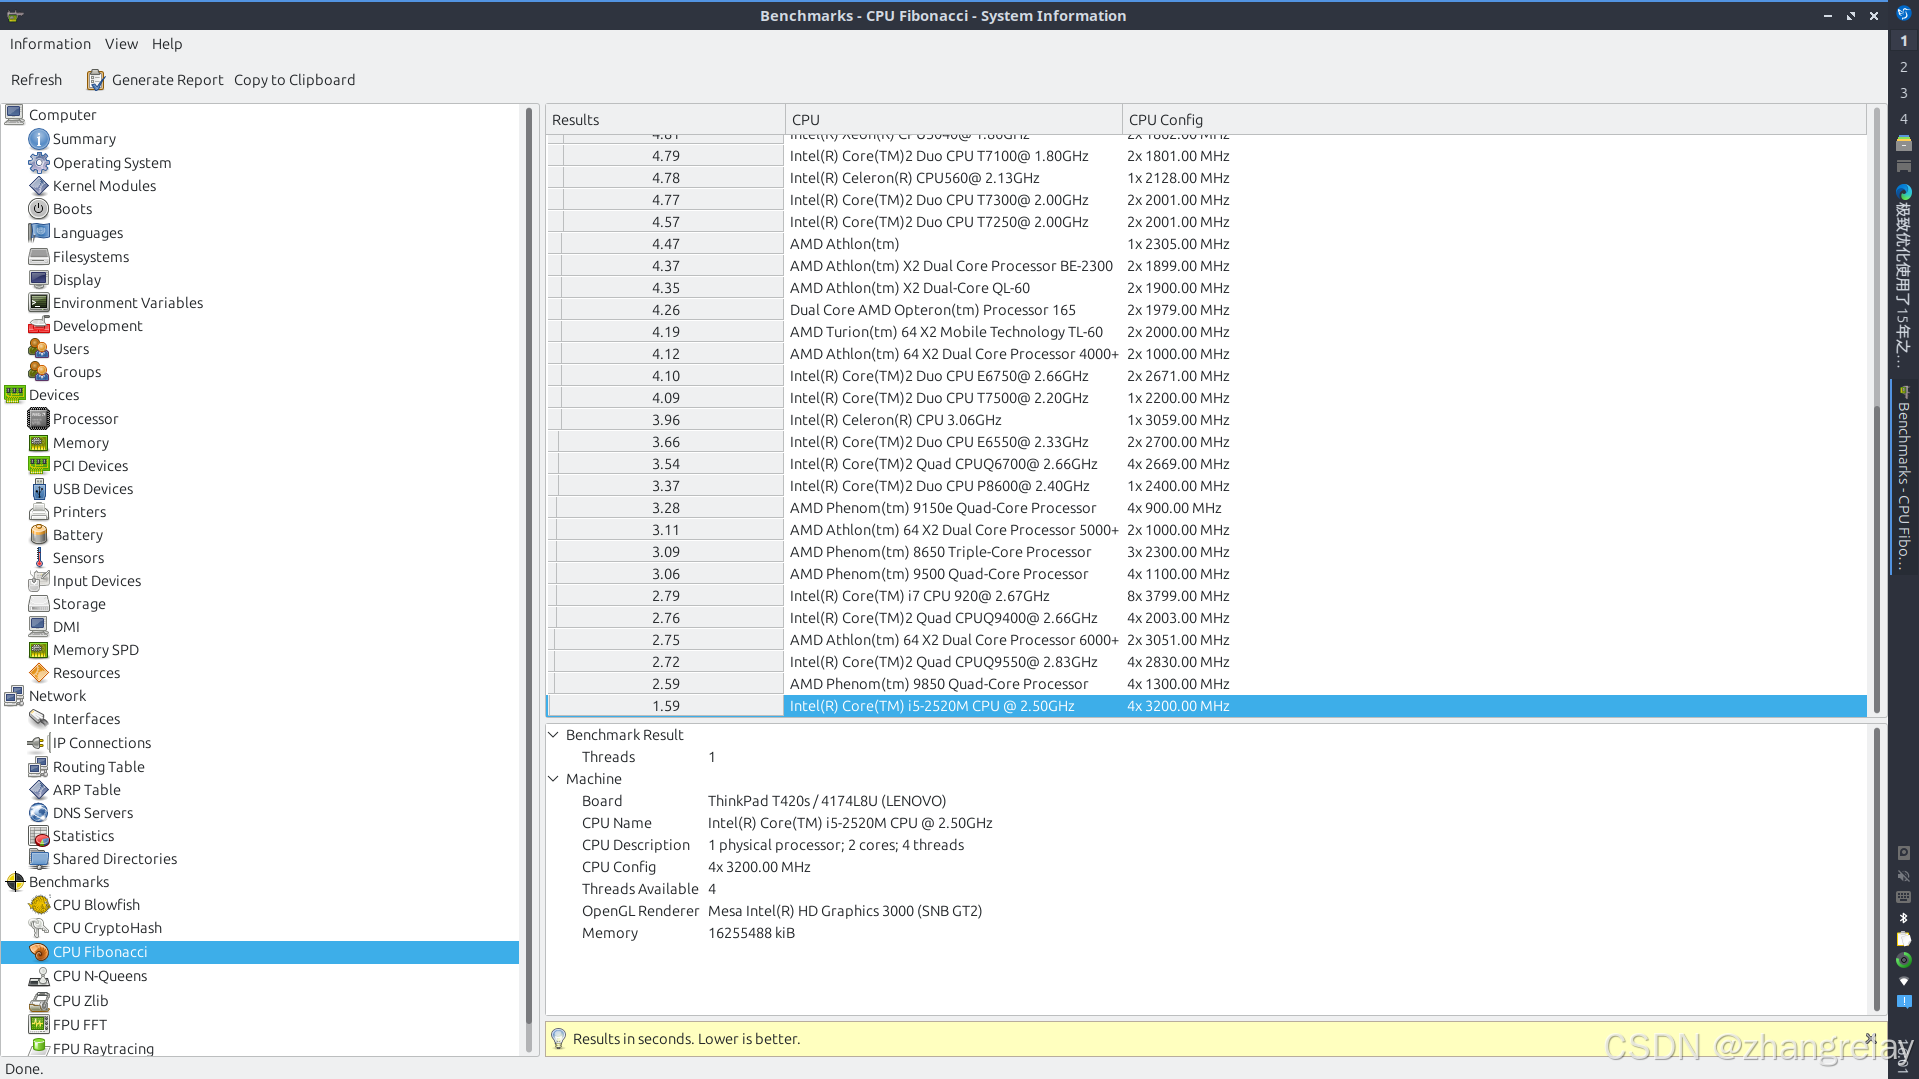Open the Shared Directories entry

(x=114, y=859)
